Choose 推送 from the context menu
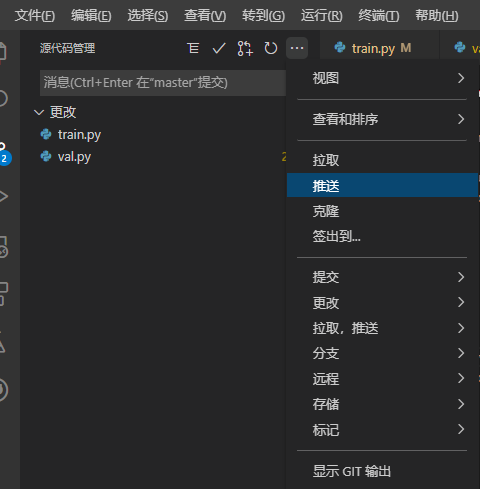 point(382,185)
